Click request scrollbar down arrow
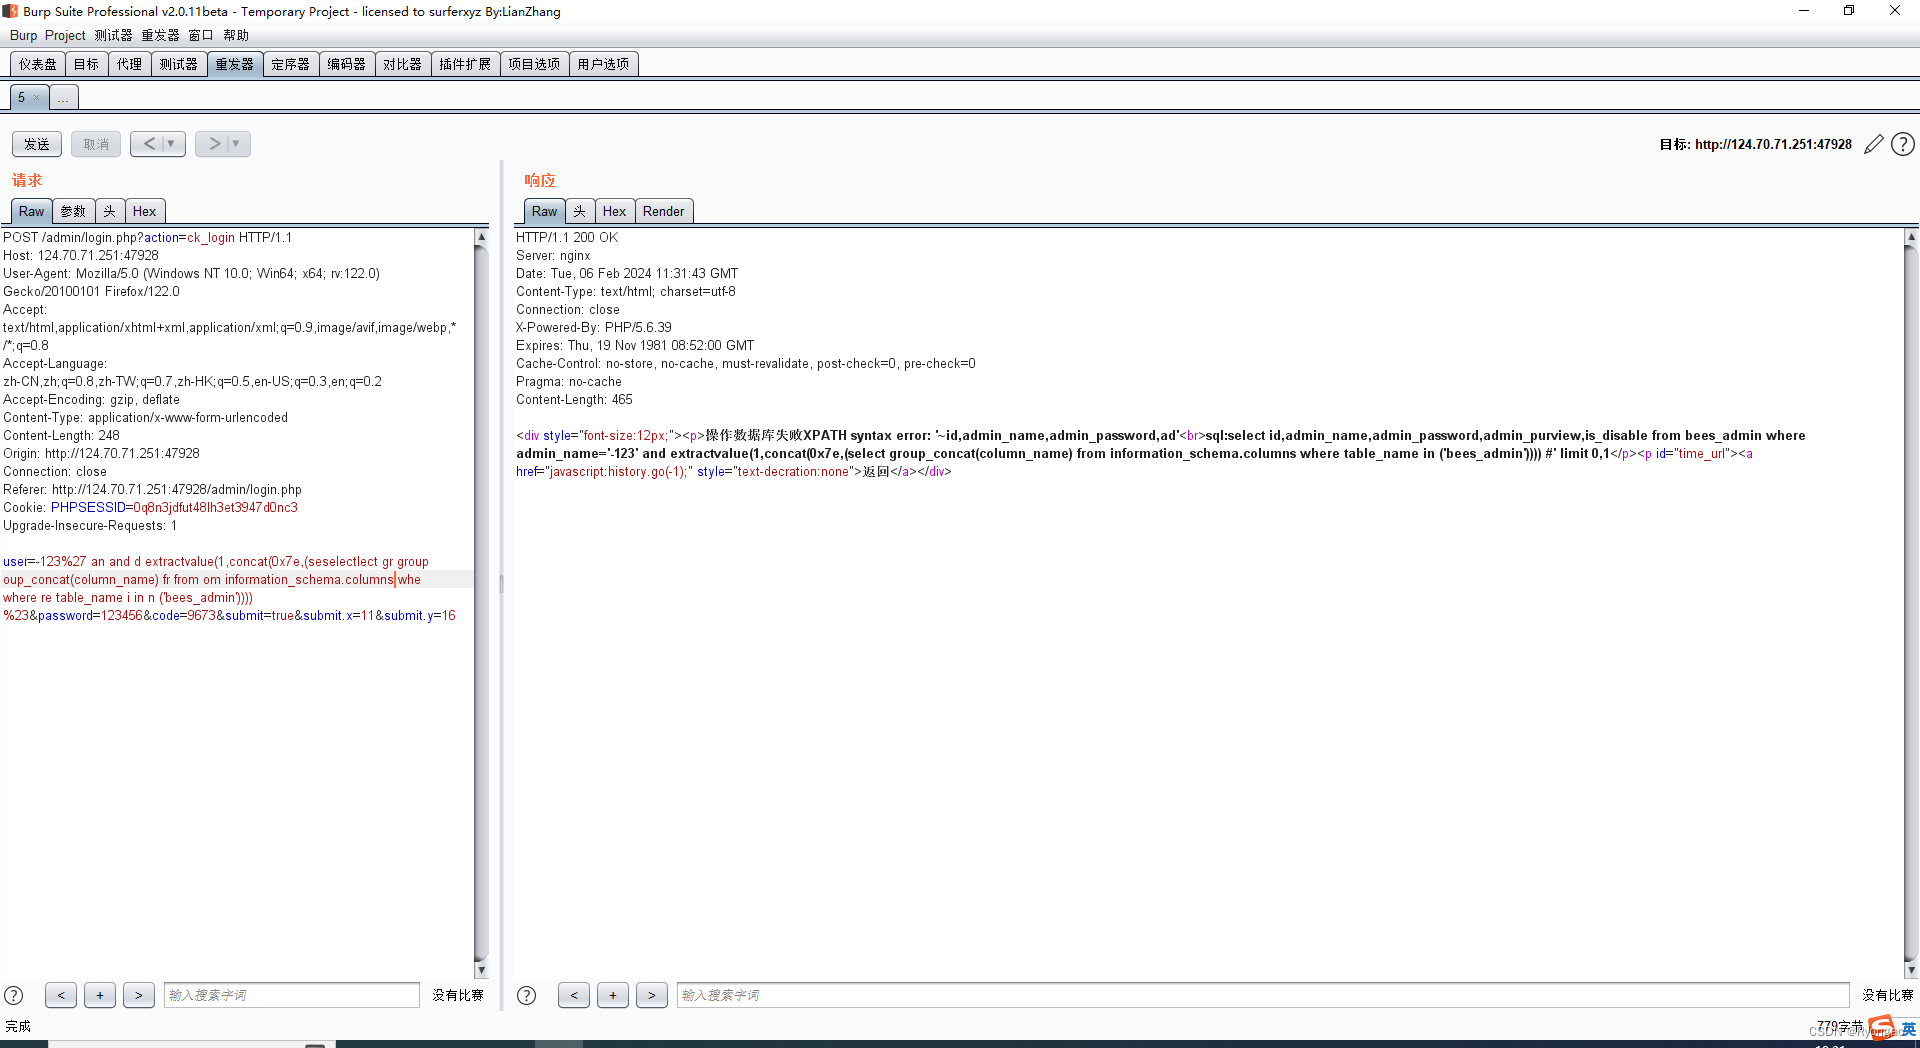Screen dimensions: 1920x1048 pyautogui.click(x=481, y=969)
